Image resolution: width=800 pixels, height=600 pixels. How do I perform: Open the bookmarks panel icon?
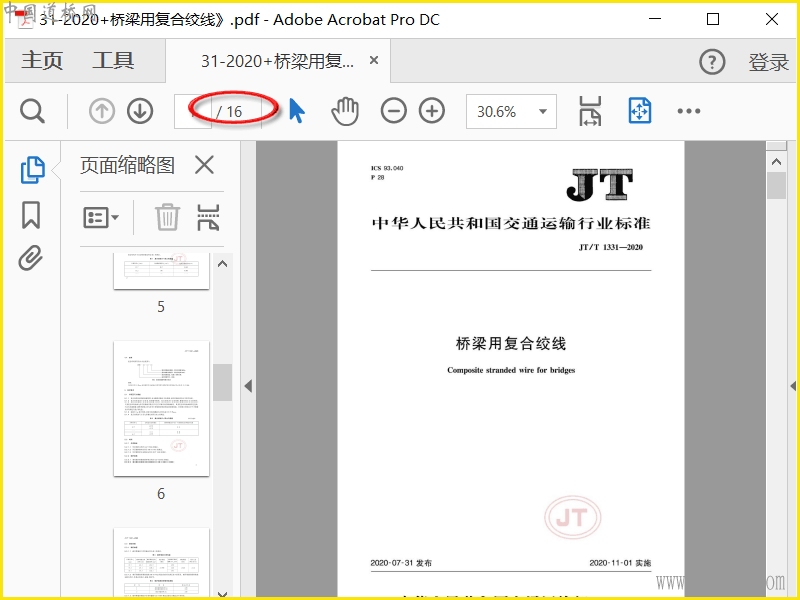(x=31, y=215)
